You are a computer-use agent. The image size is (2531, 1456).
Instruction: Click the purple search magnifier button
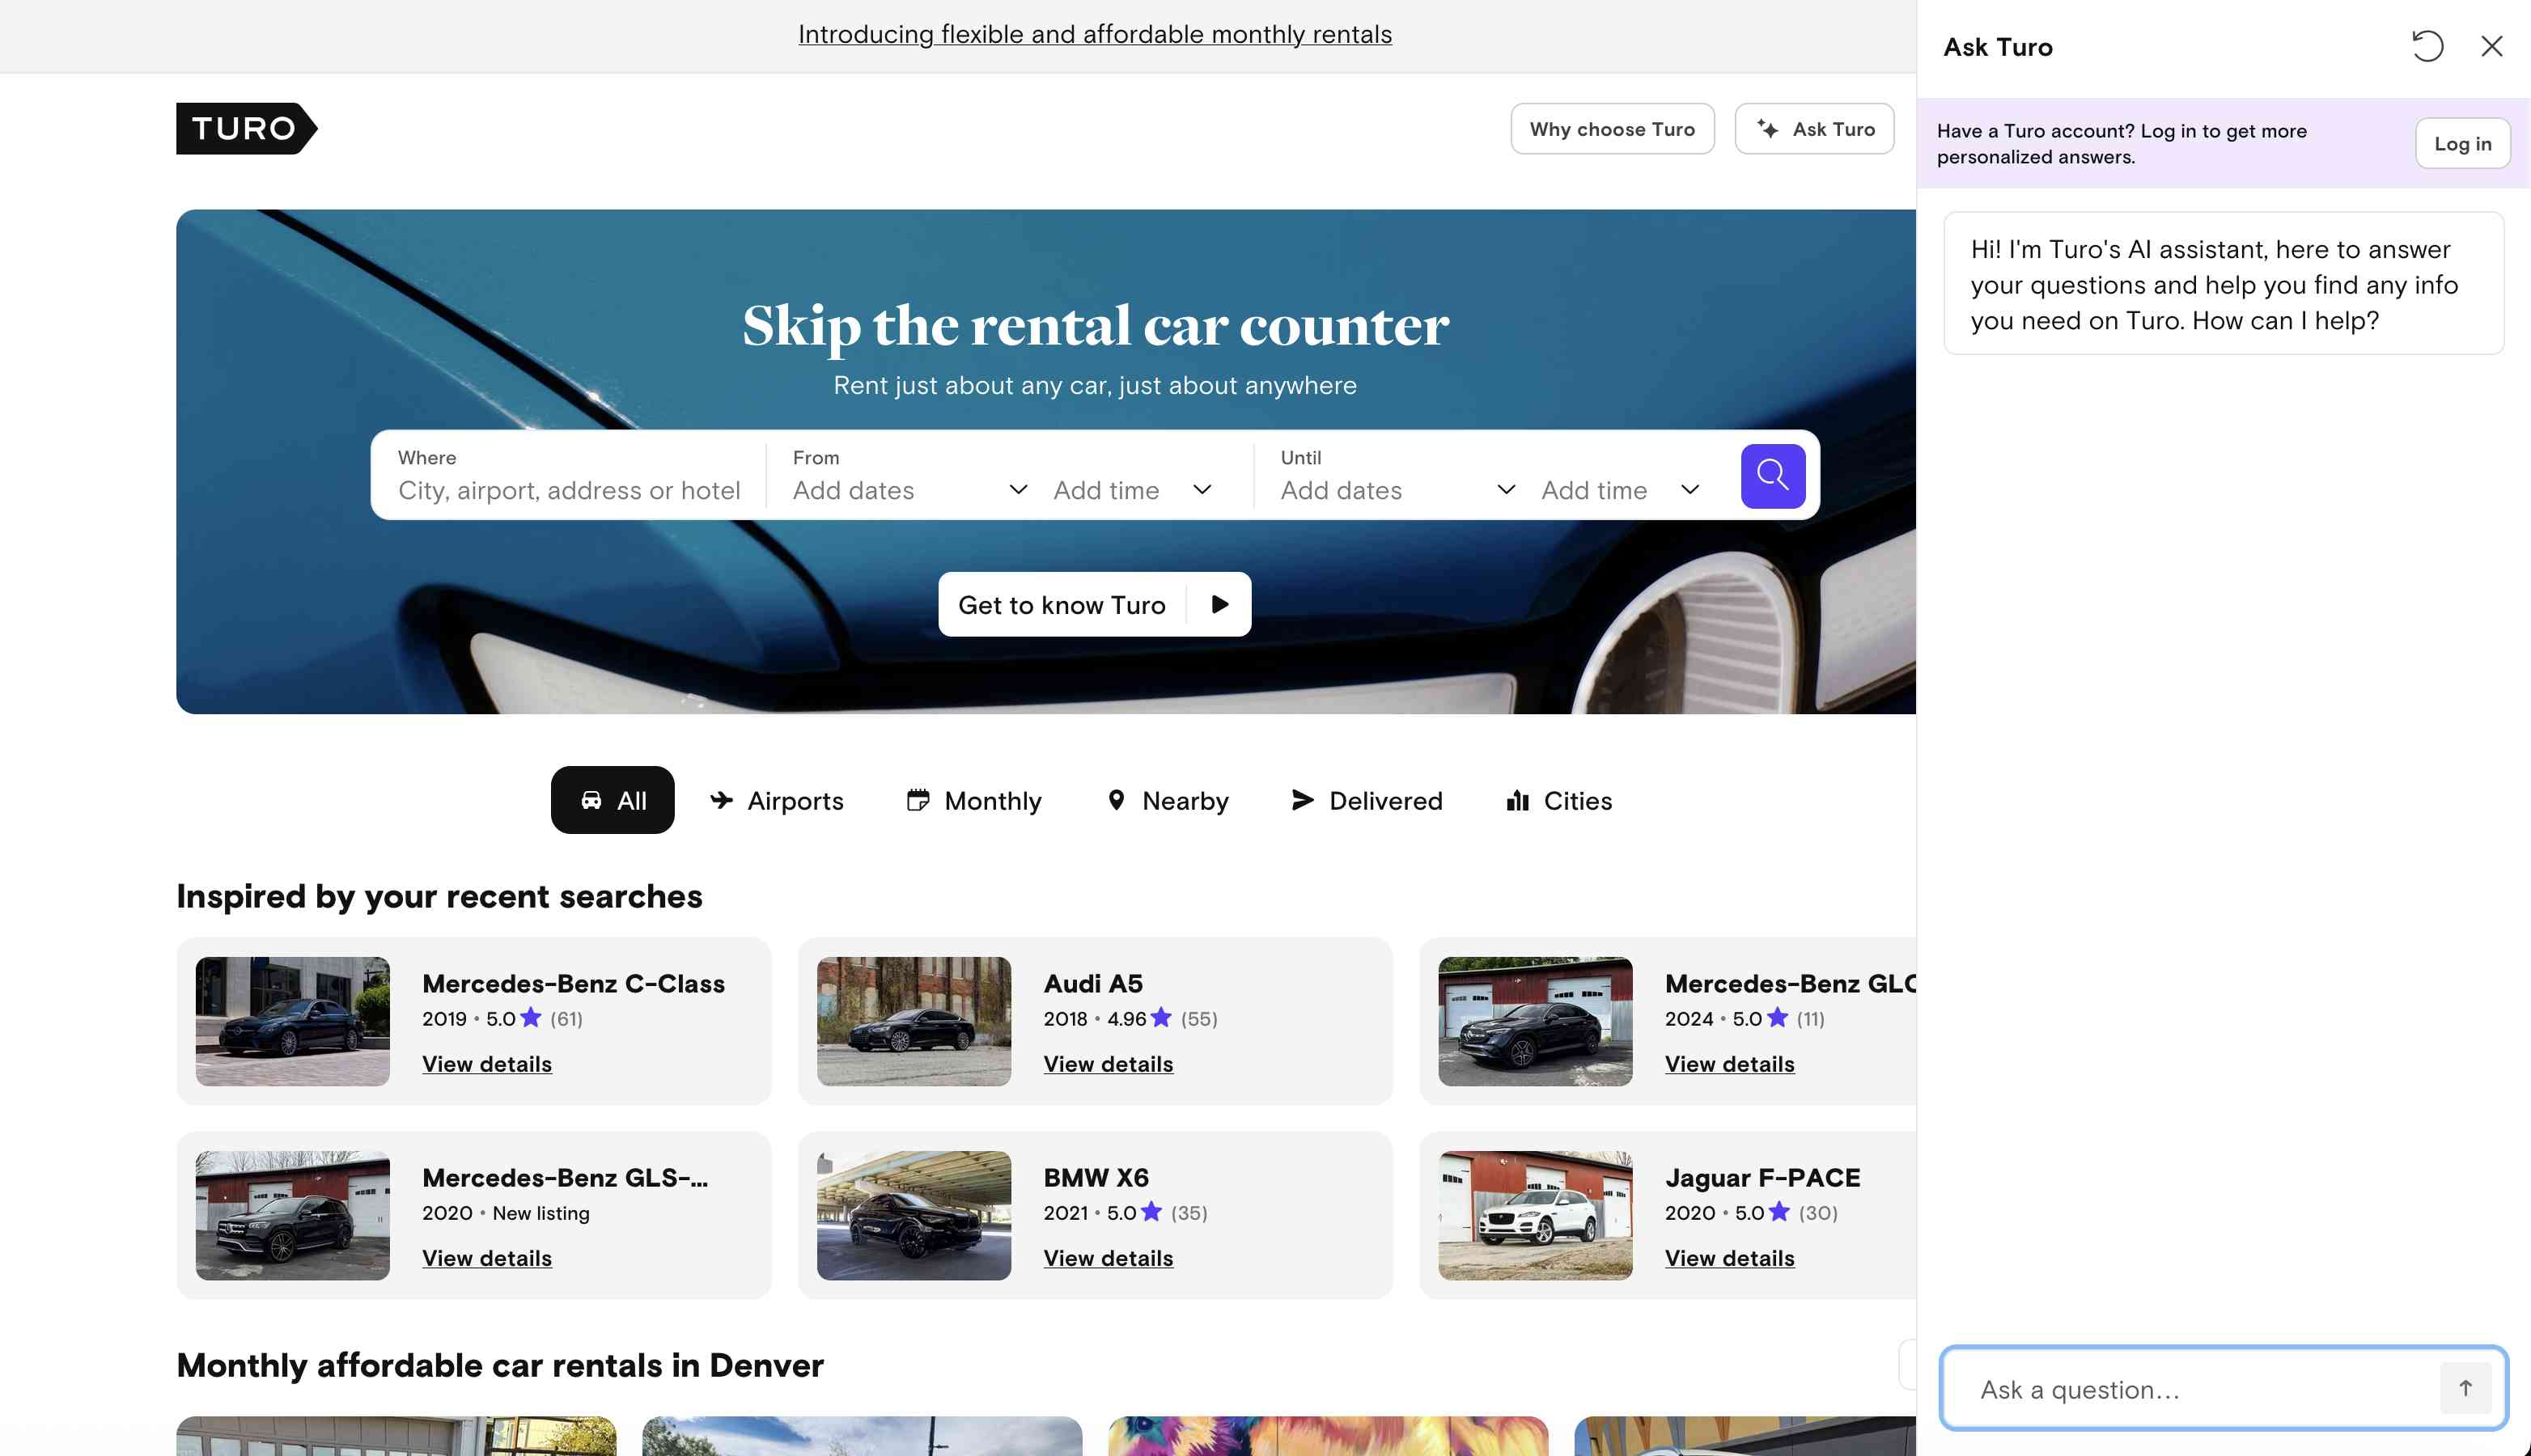[x=1772, y=475]
